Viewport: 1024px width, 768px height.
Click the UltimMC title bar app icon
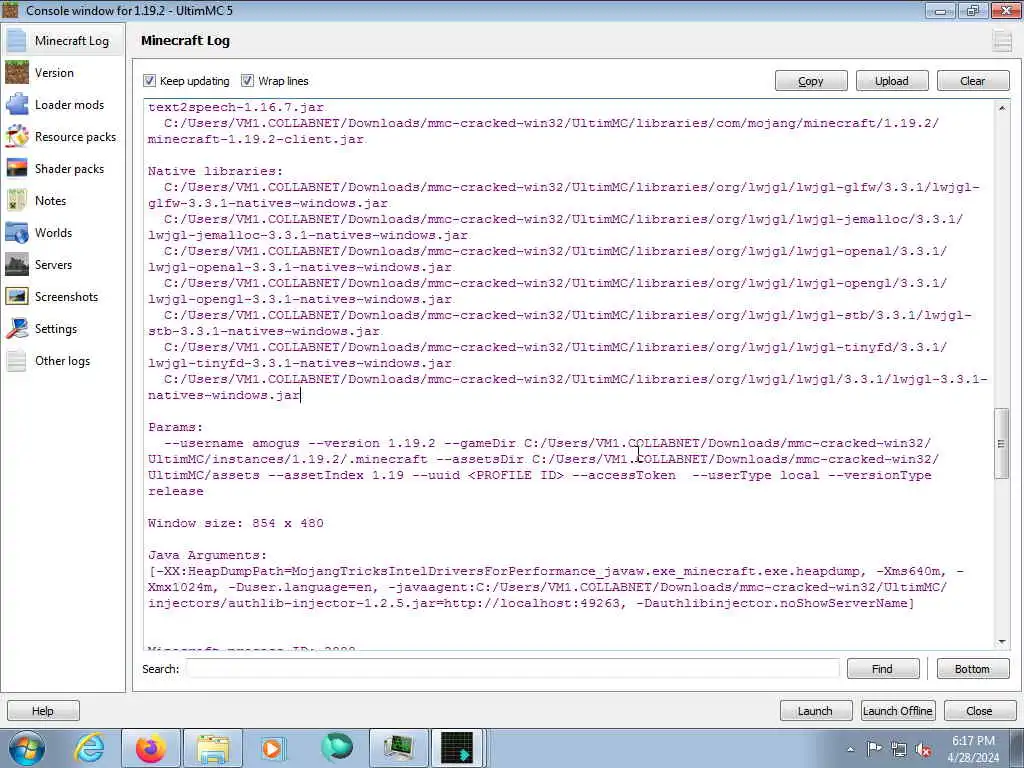point(10,10)
